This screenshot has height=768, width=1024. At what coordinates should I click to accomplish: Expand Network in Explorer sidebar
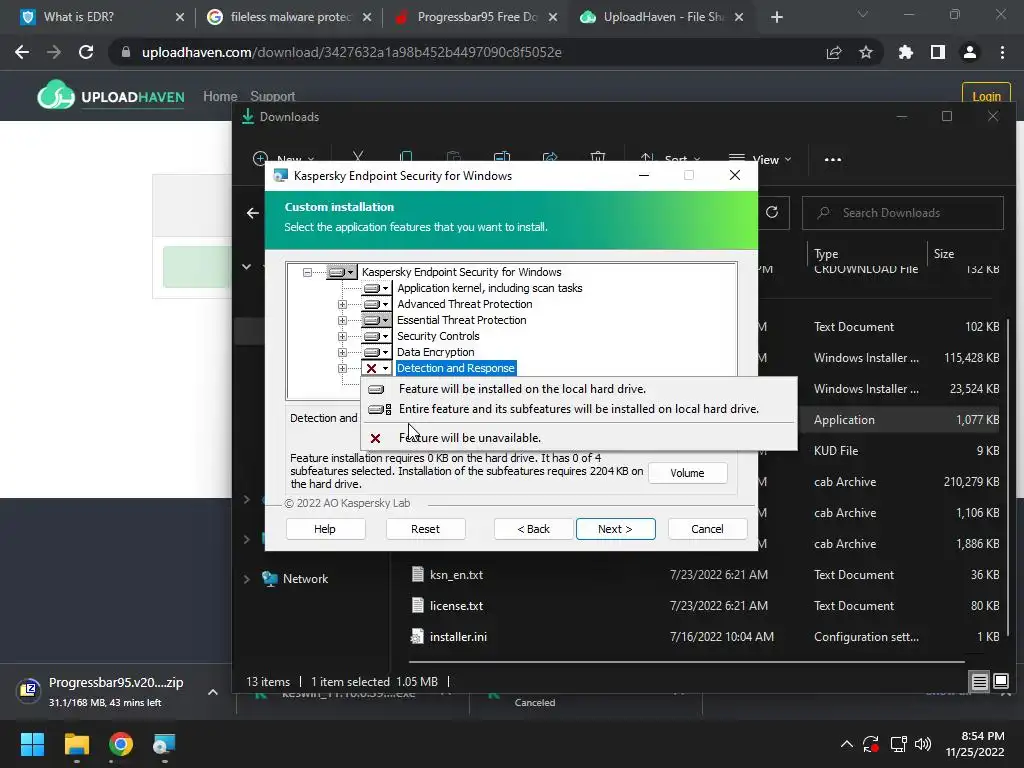[x=247, y=579]
